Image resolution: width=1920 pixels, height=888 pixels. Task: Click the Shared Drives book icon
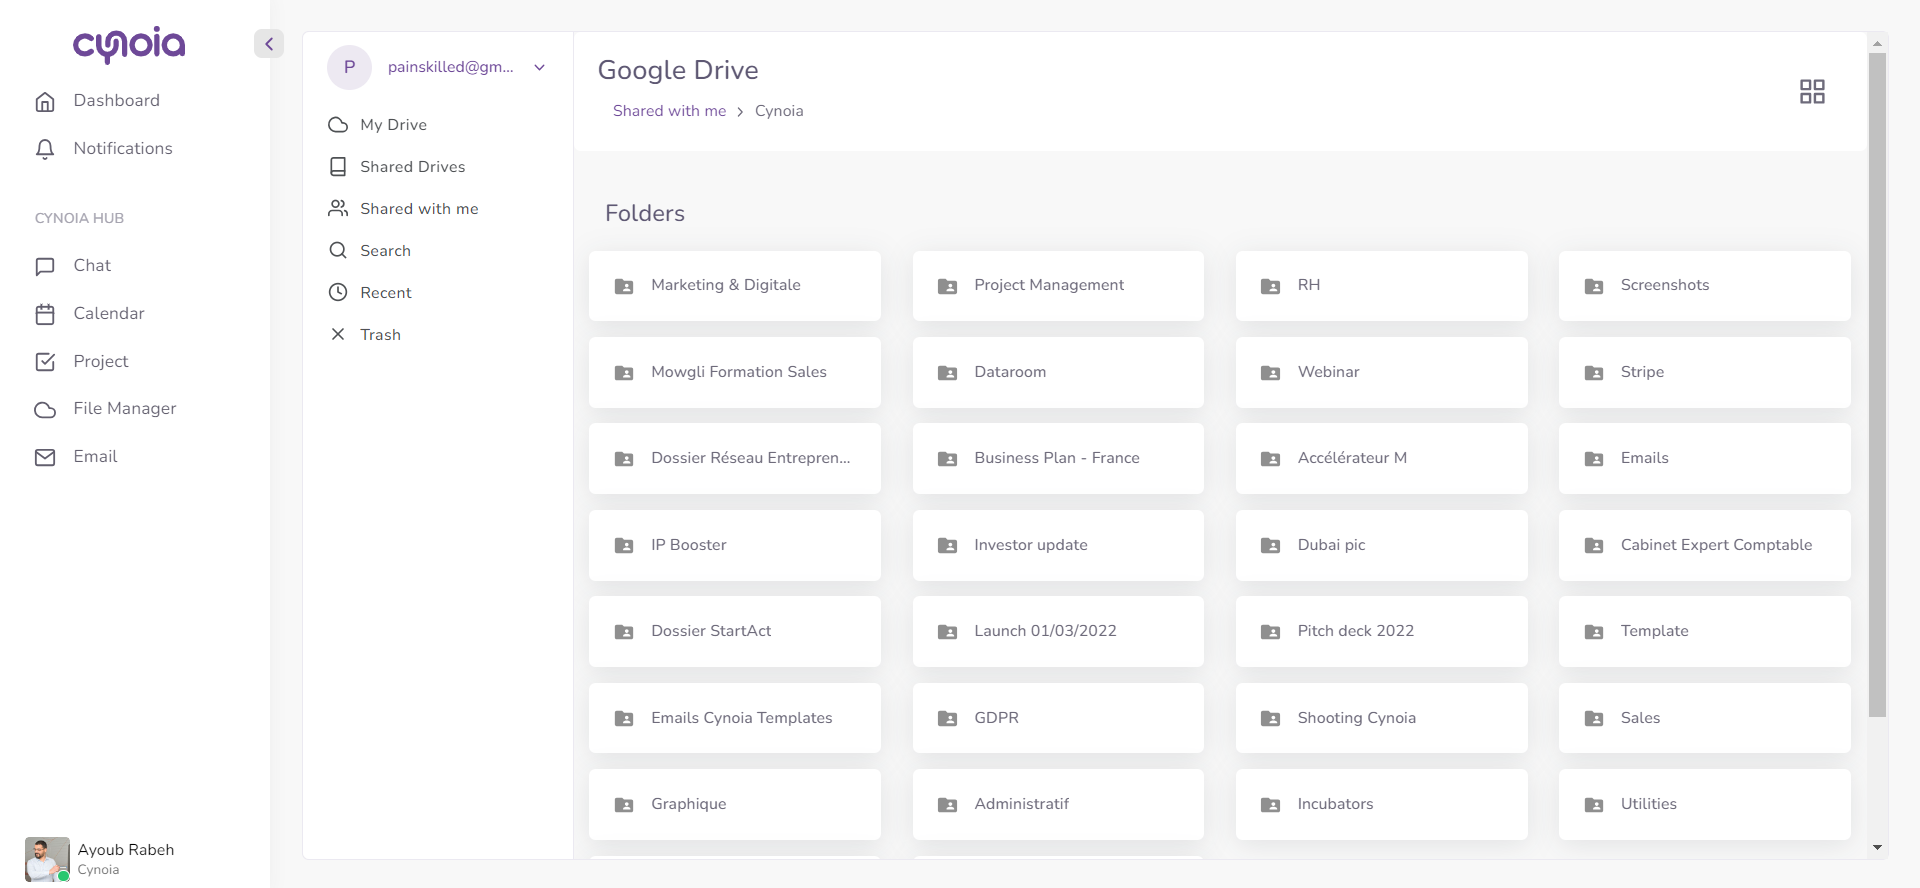click(338, 167)
